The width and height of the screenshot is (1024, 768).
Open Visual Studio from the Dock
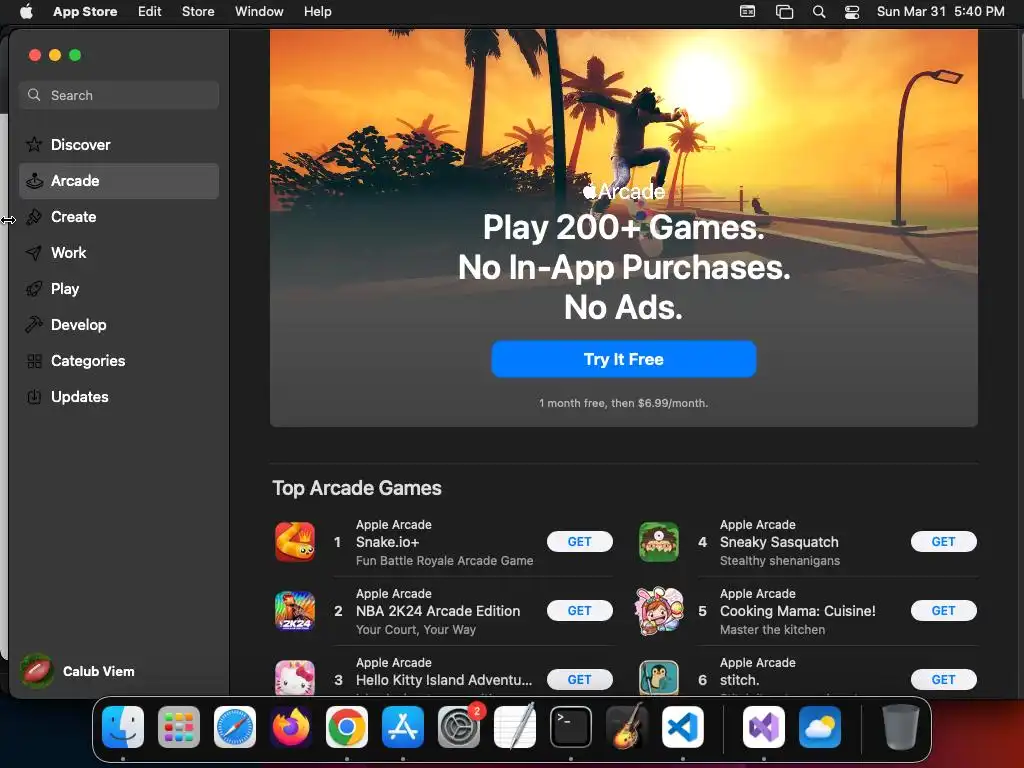[x=763, y=727]
